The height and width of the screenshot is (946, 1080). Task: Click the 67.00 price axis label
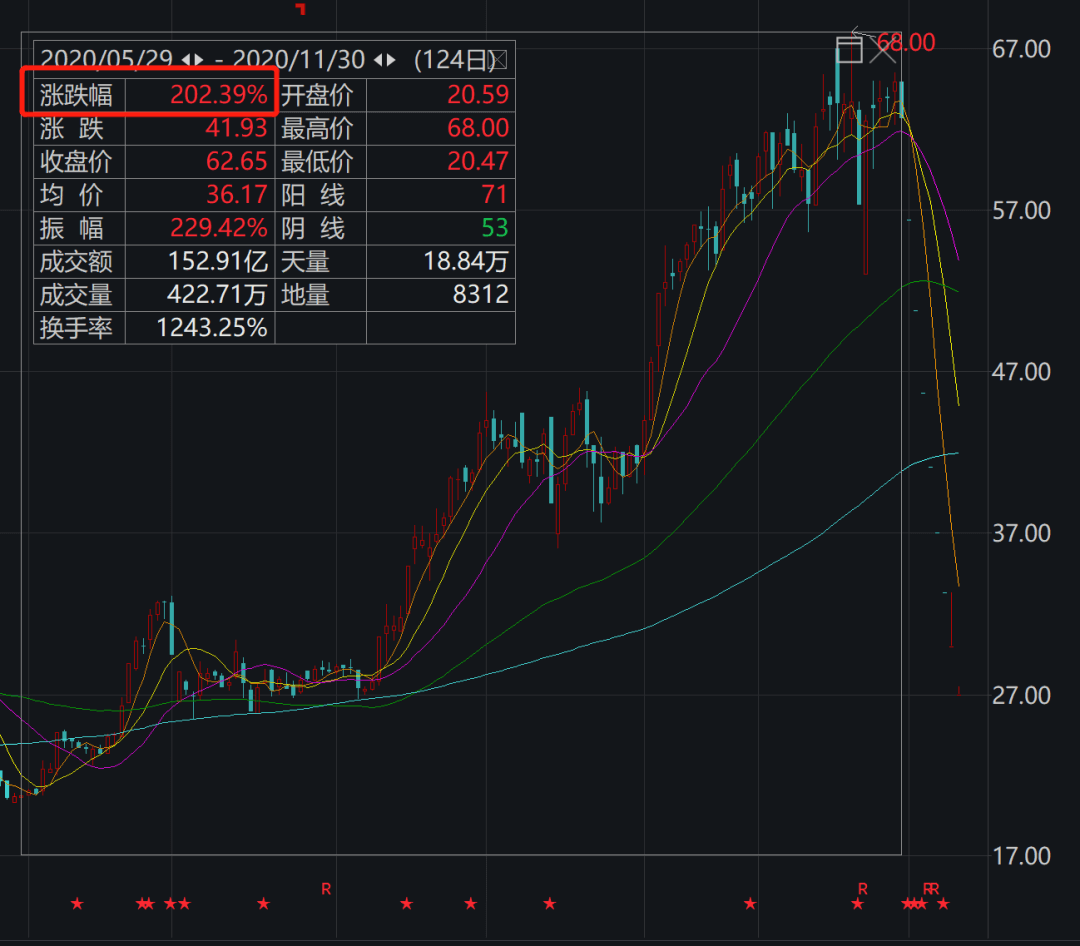(1021, 50)
